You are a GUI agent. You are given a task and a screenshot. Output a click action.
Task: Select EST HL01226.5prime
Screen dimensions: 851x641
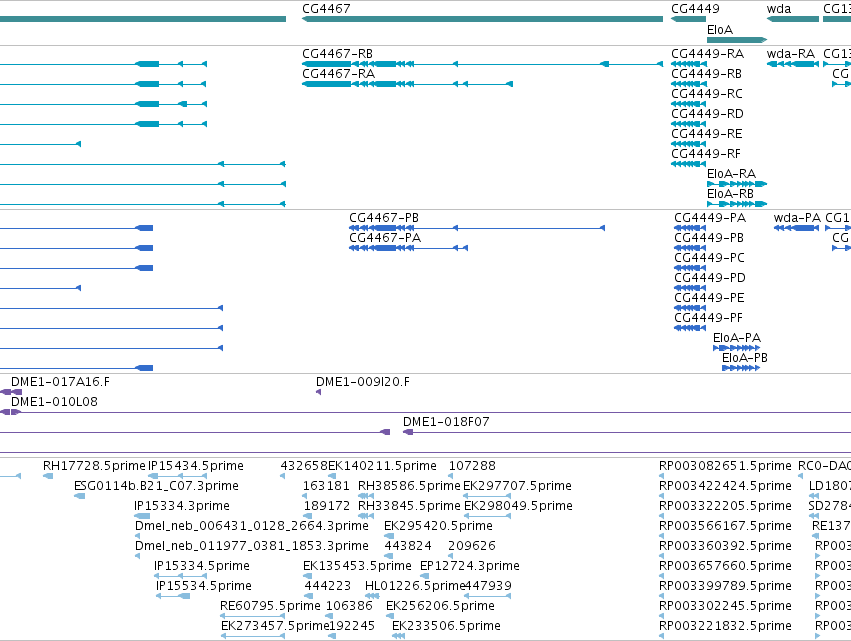point(372,596)
